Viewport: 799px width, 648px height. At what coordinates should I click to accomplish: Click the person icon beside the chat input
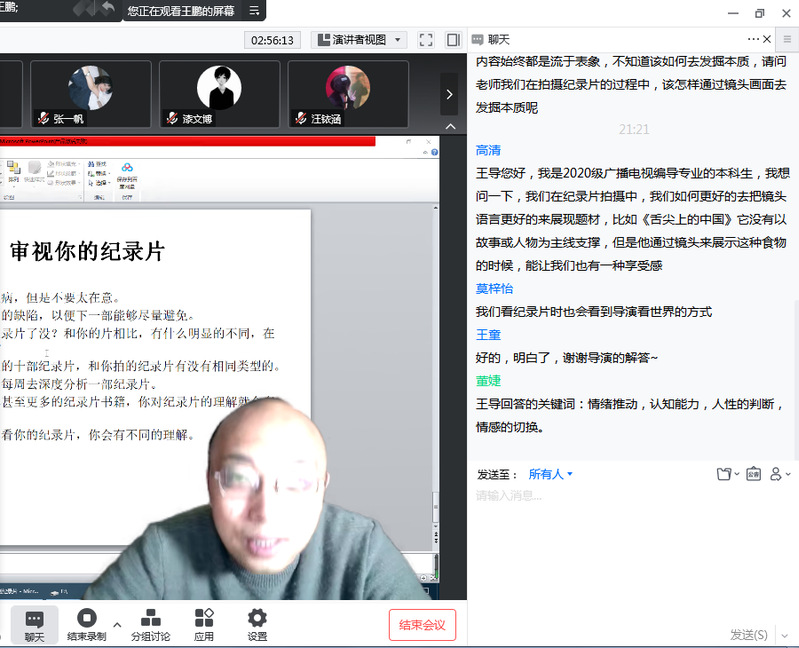776,474
